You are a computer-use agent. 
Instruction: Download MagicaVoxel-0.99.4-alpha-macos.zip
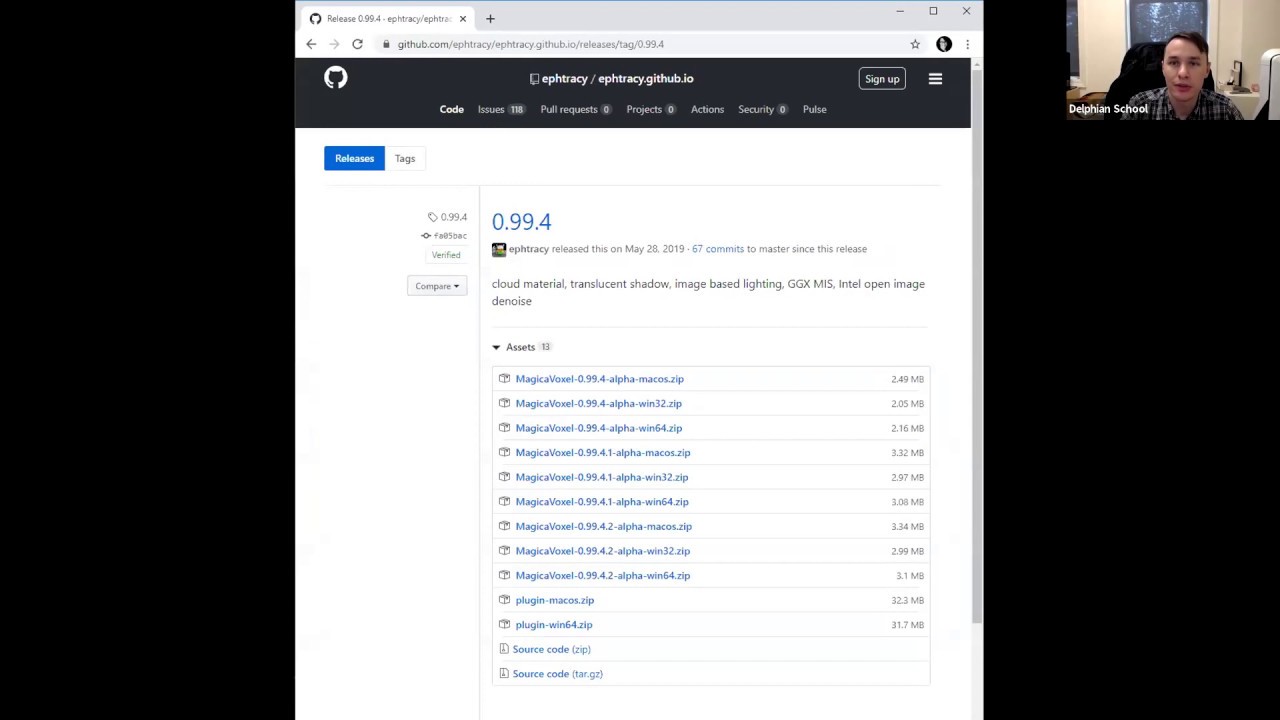[x=600, y=379]
